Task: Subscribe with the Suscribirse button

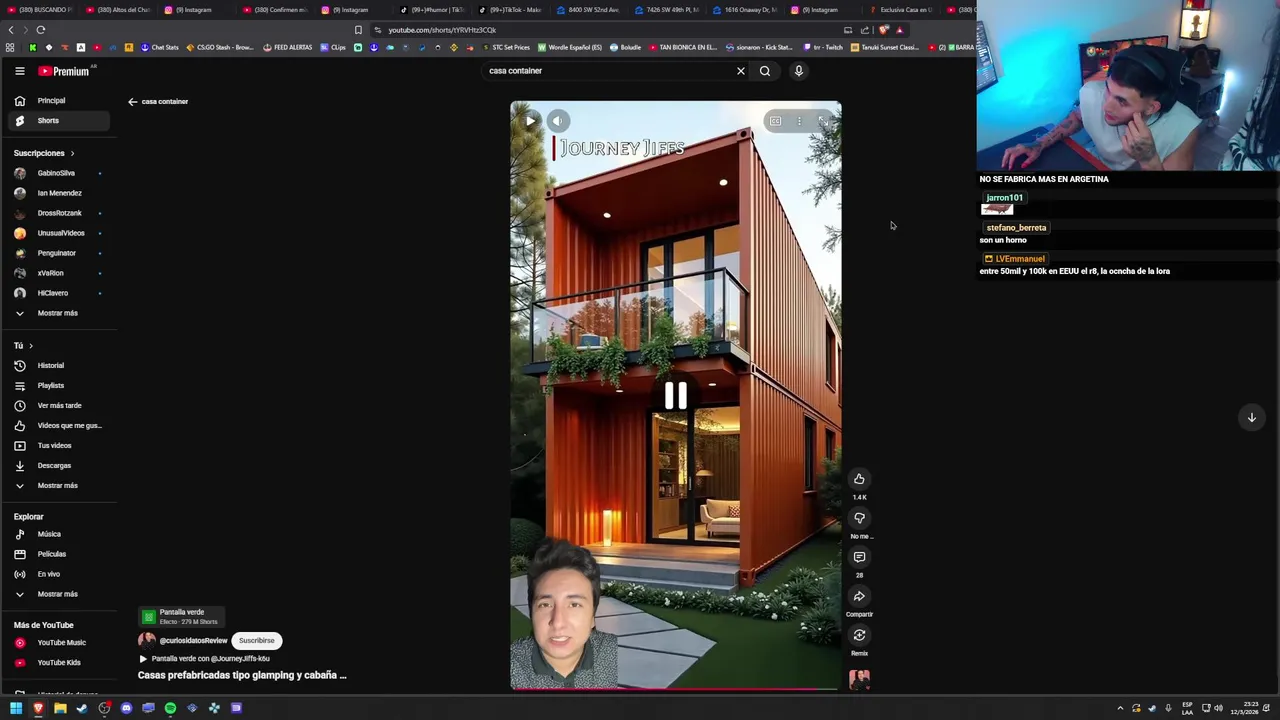Action: [256, 641]
